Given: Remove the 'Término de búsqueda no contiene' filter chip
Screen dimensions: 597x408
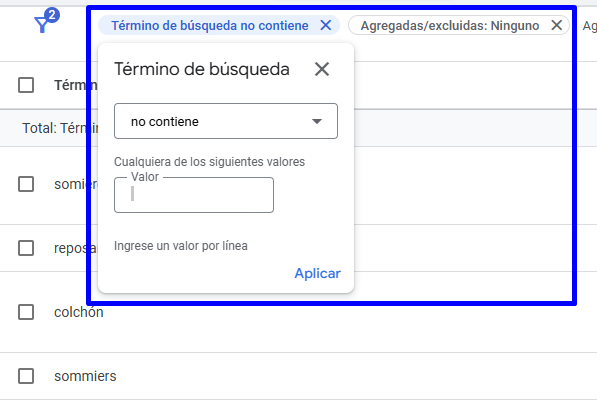Looking at the screenshot, I should [326, 26].
